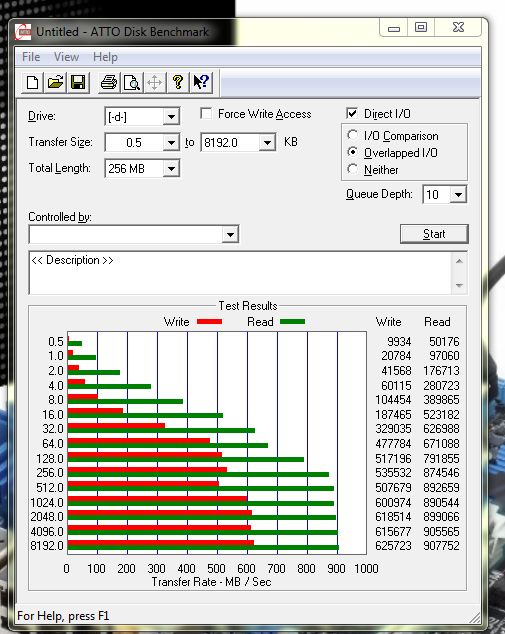This screenshot has width=505, height=634.
Task: Click the yellow question mark About icon
Action: click(178, 82)
